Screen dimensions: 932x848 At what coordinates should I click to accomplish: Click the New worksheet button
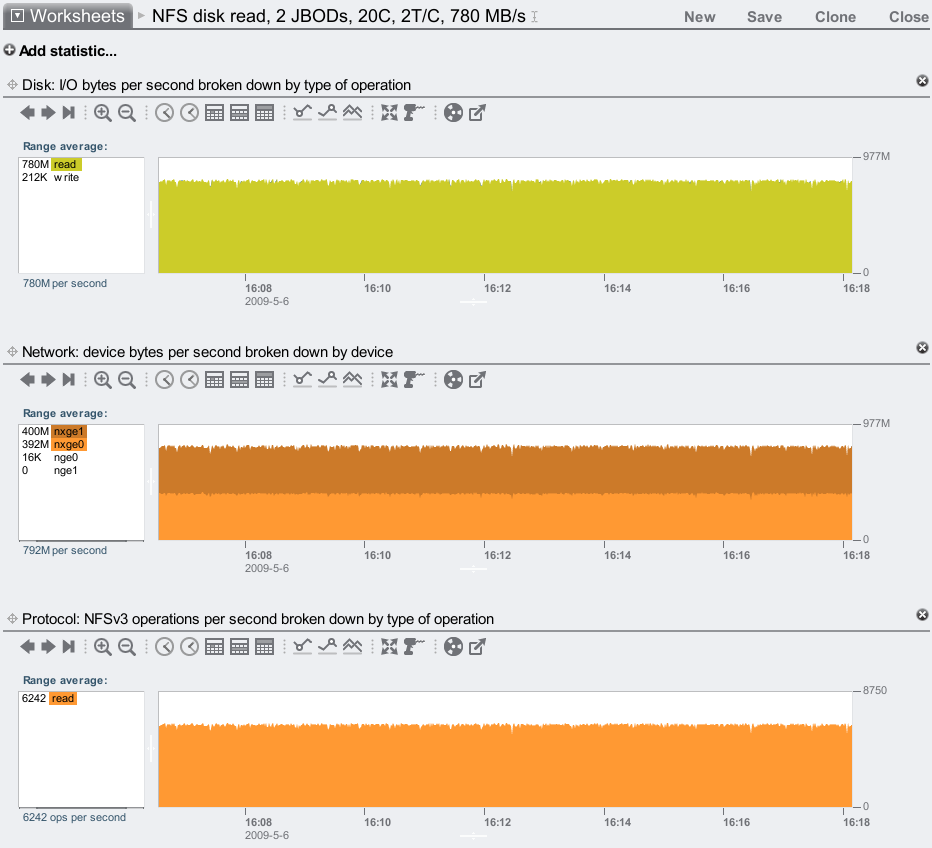coord(699,17)
